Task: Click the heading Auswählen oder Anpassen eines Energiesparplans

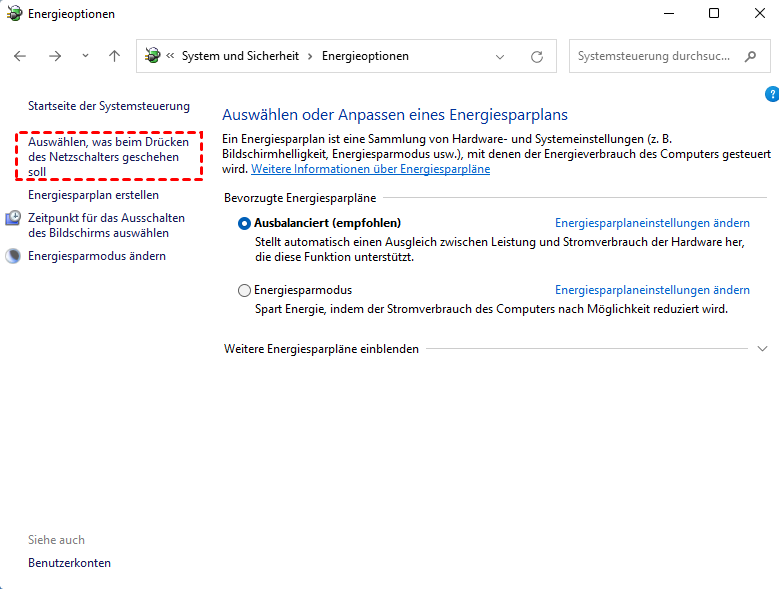Action: 395,115
